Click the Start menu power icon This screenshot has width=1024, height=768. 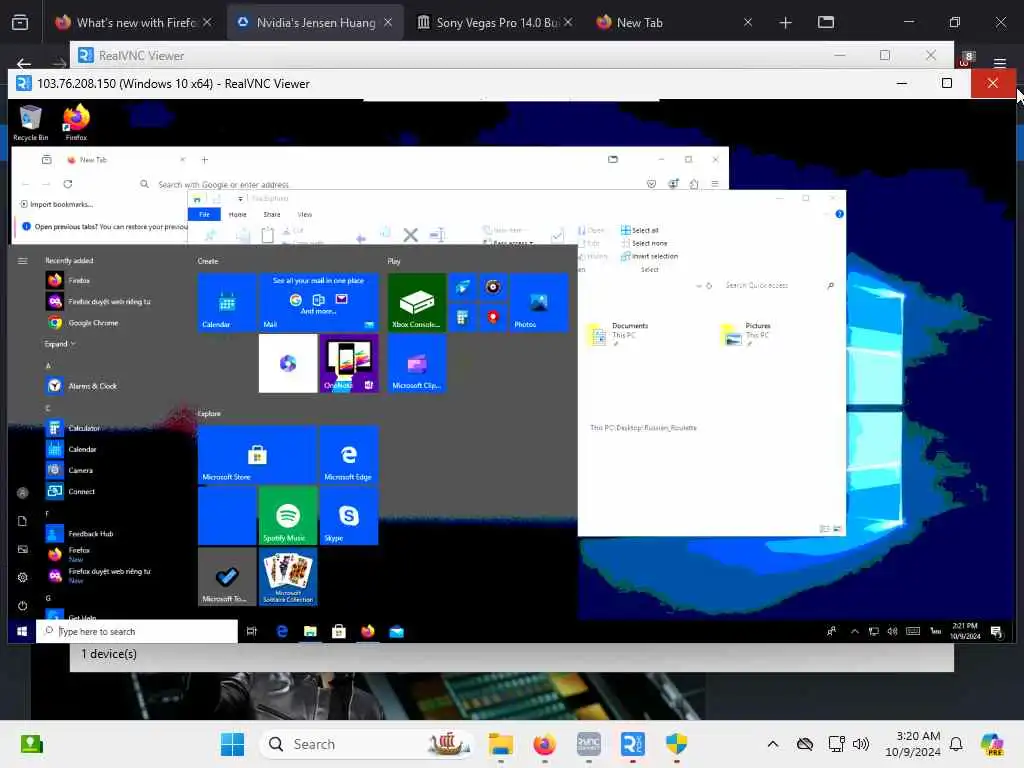coord(22,606)
